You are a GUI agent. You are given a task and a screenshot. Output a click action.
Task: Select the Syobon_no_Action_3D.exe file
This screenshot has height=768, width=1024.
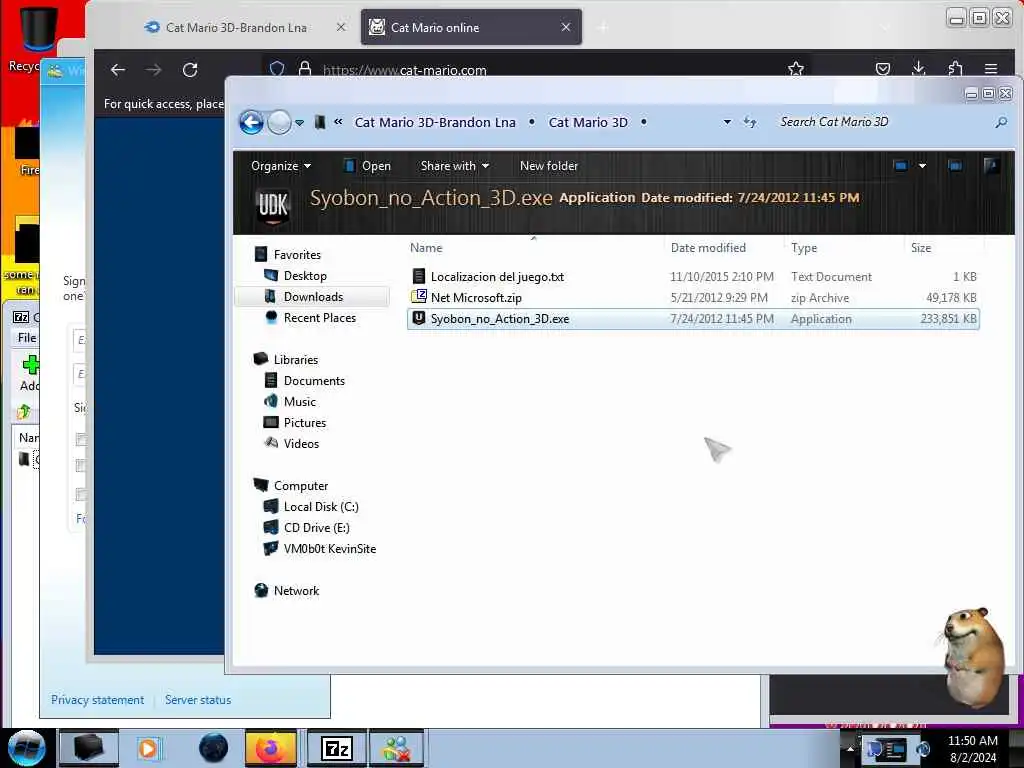click(694, 319)
